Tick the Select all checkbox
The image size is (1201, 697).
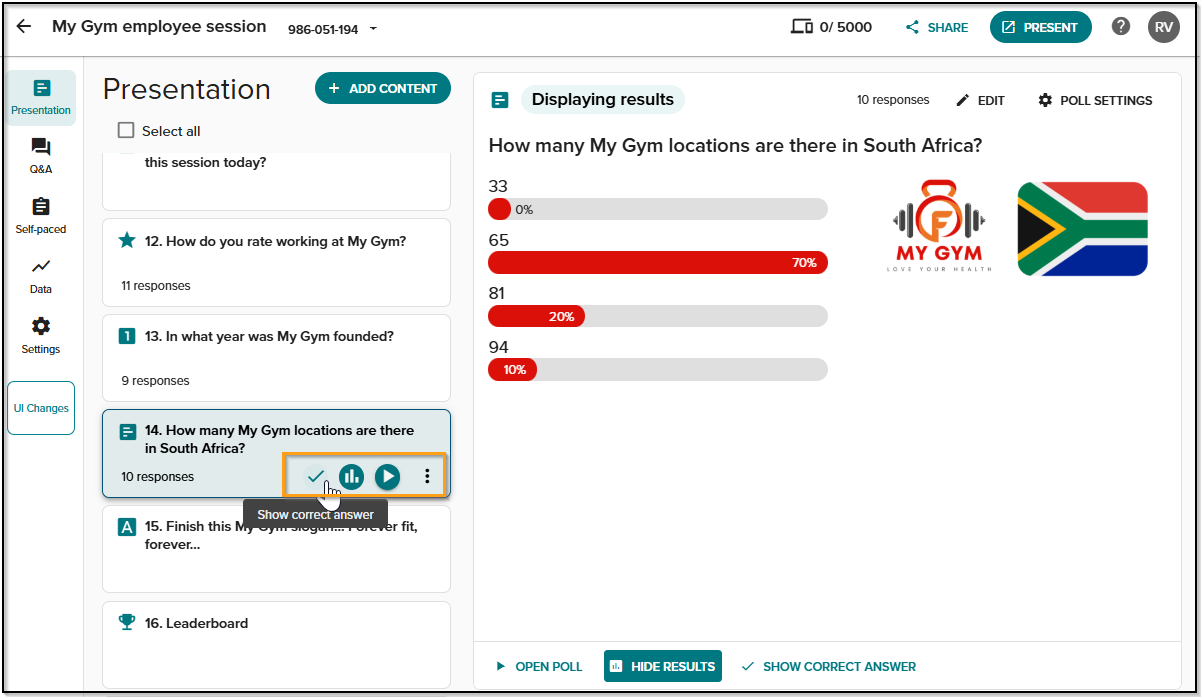pyautogui.click(x=126, y=130)
